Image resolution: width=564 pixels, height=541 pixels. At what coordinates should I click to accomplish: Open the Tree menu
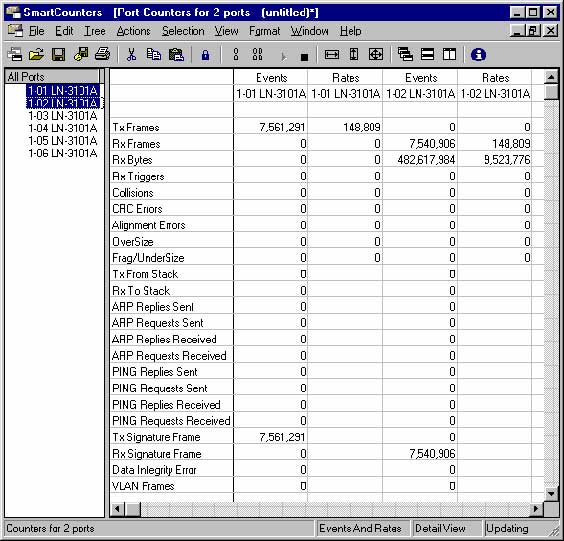95,31
